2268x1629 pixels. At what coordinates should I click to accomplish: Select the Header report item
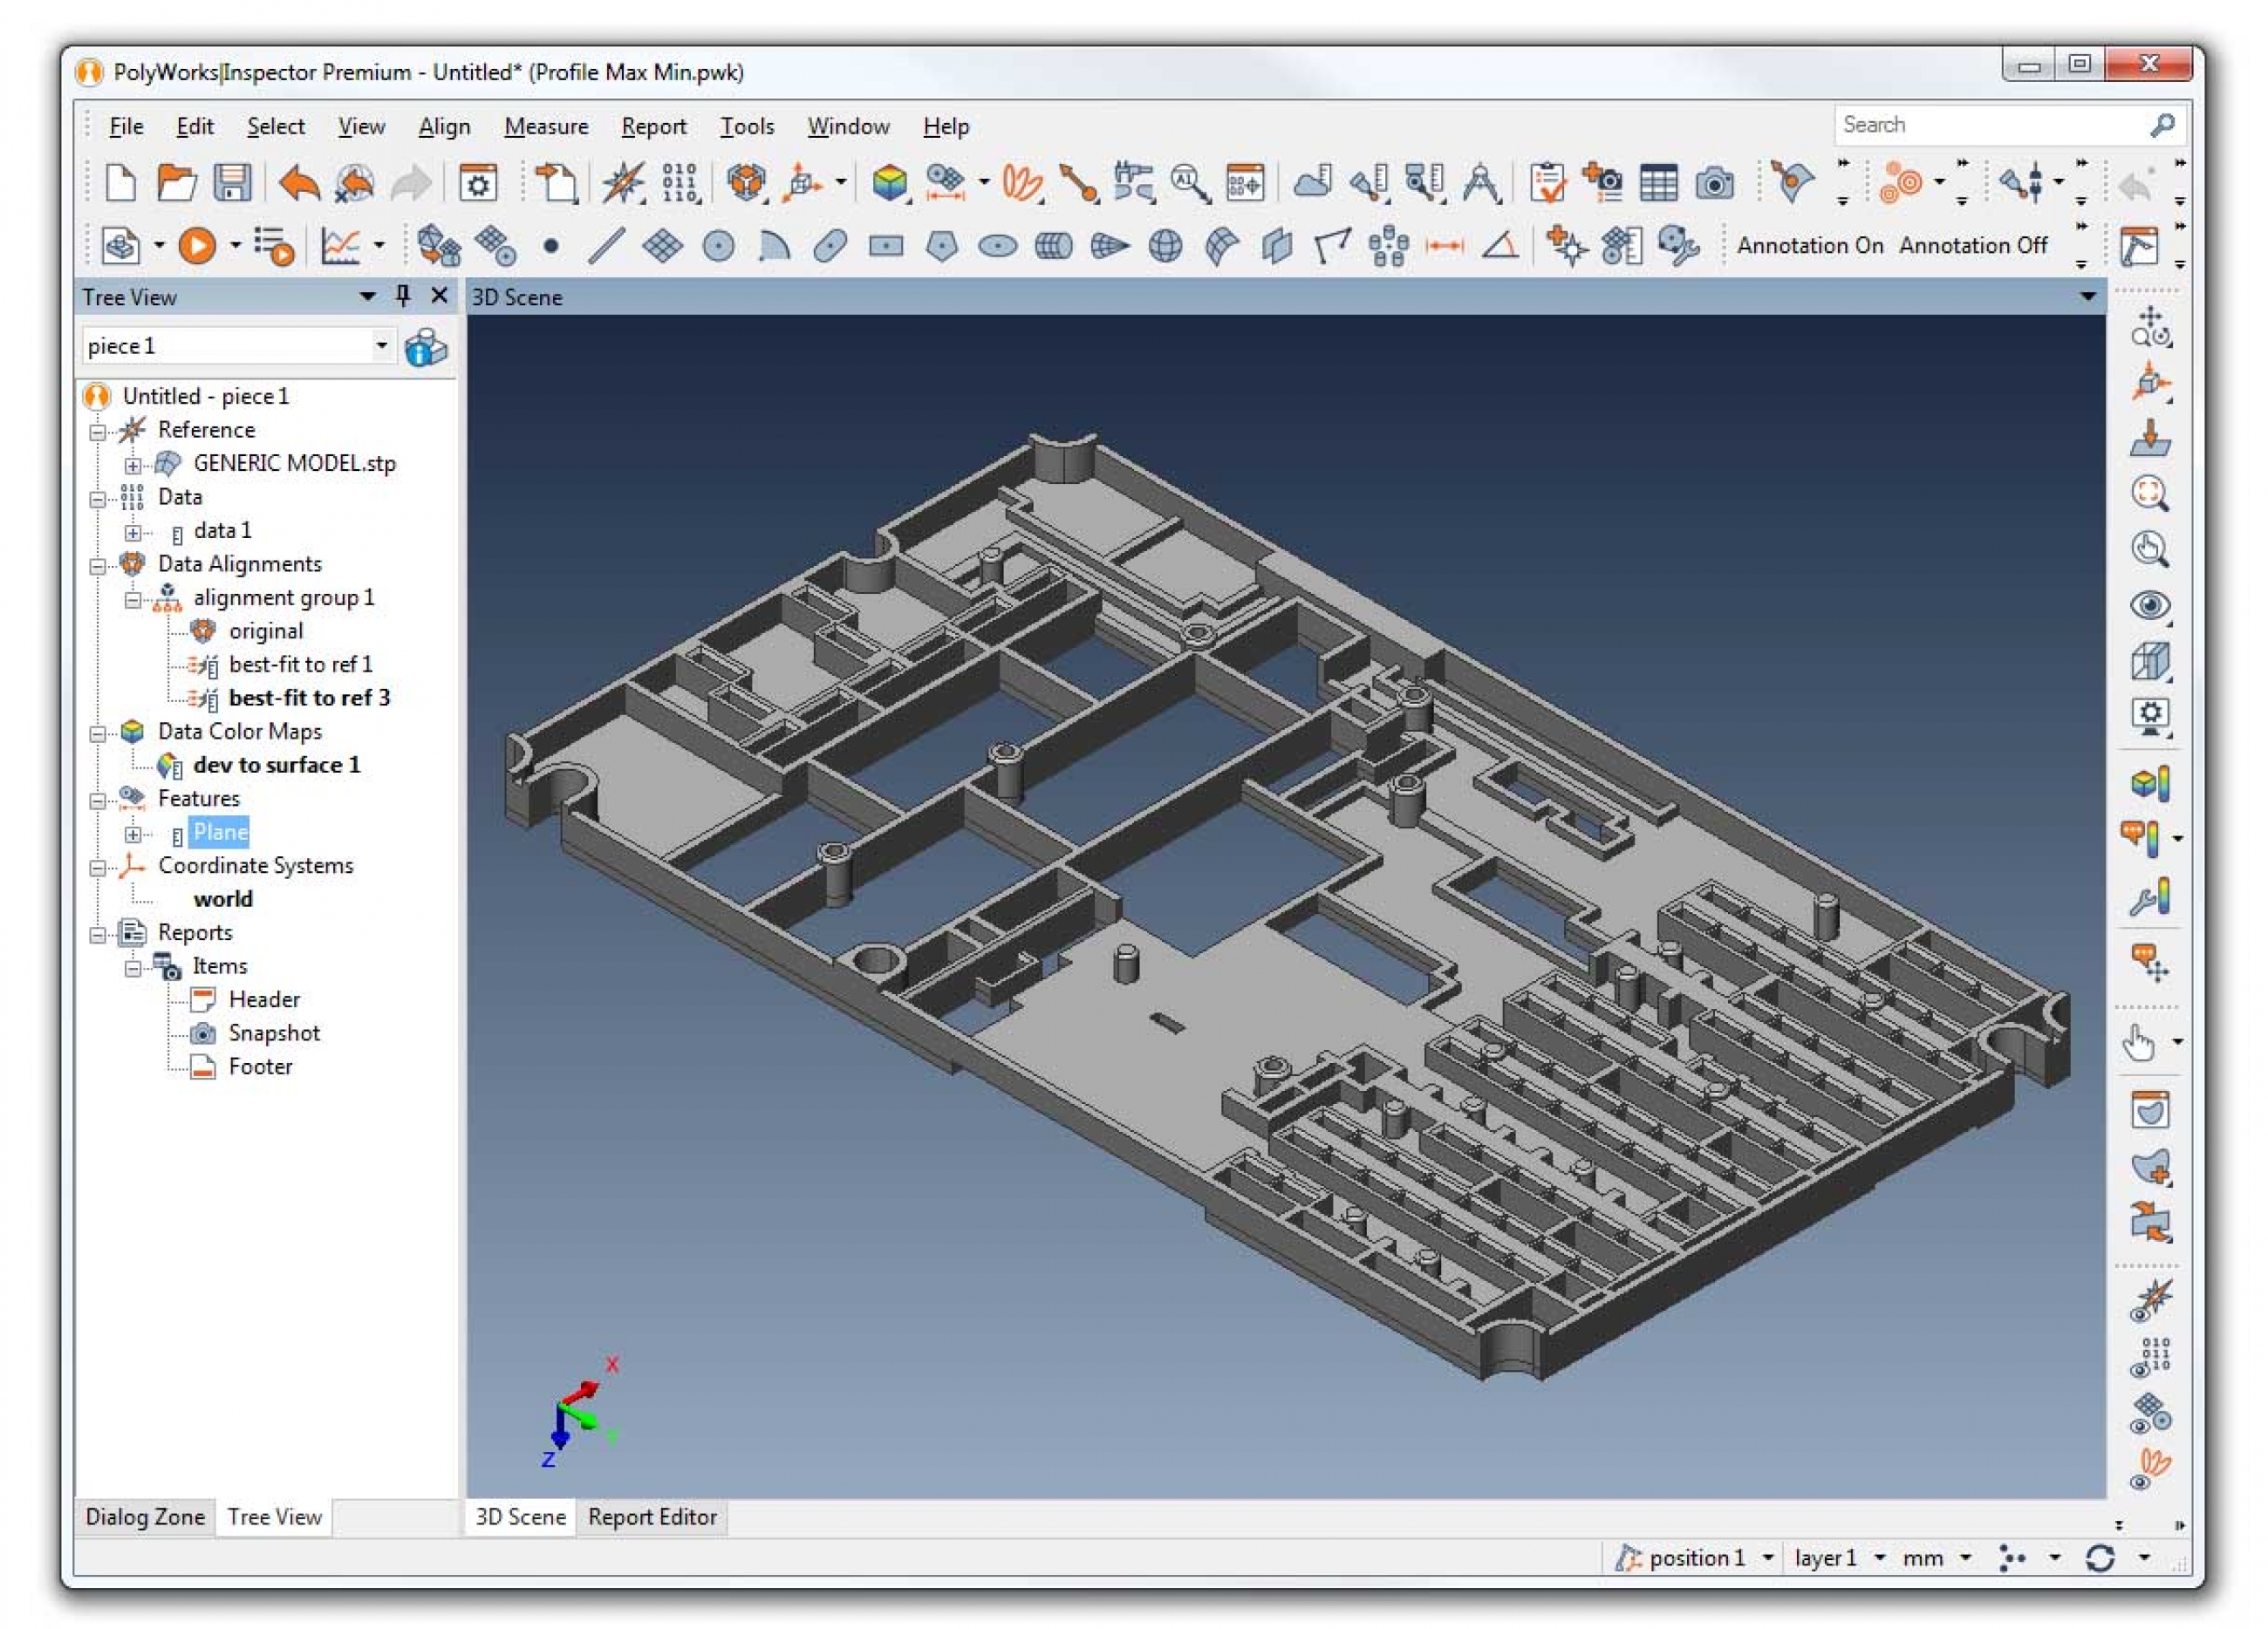click(264, 999)
